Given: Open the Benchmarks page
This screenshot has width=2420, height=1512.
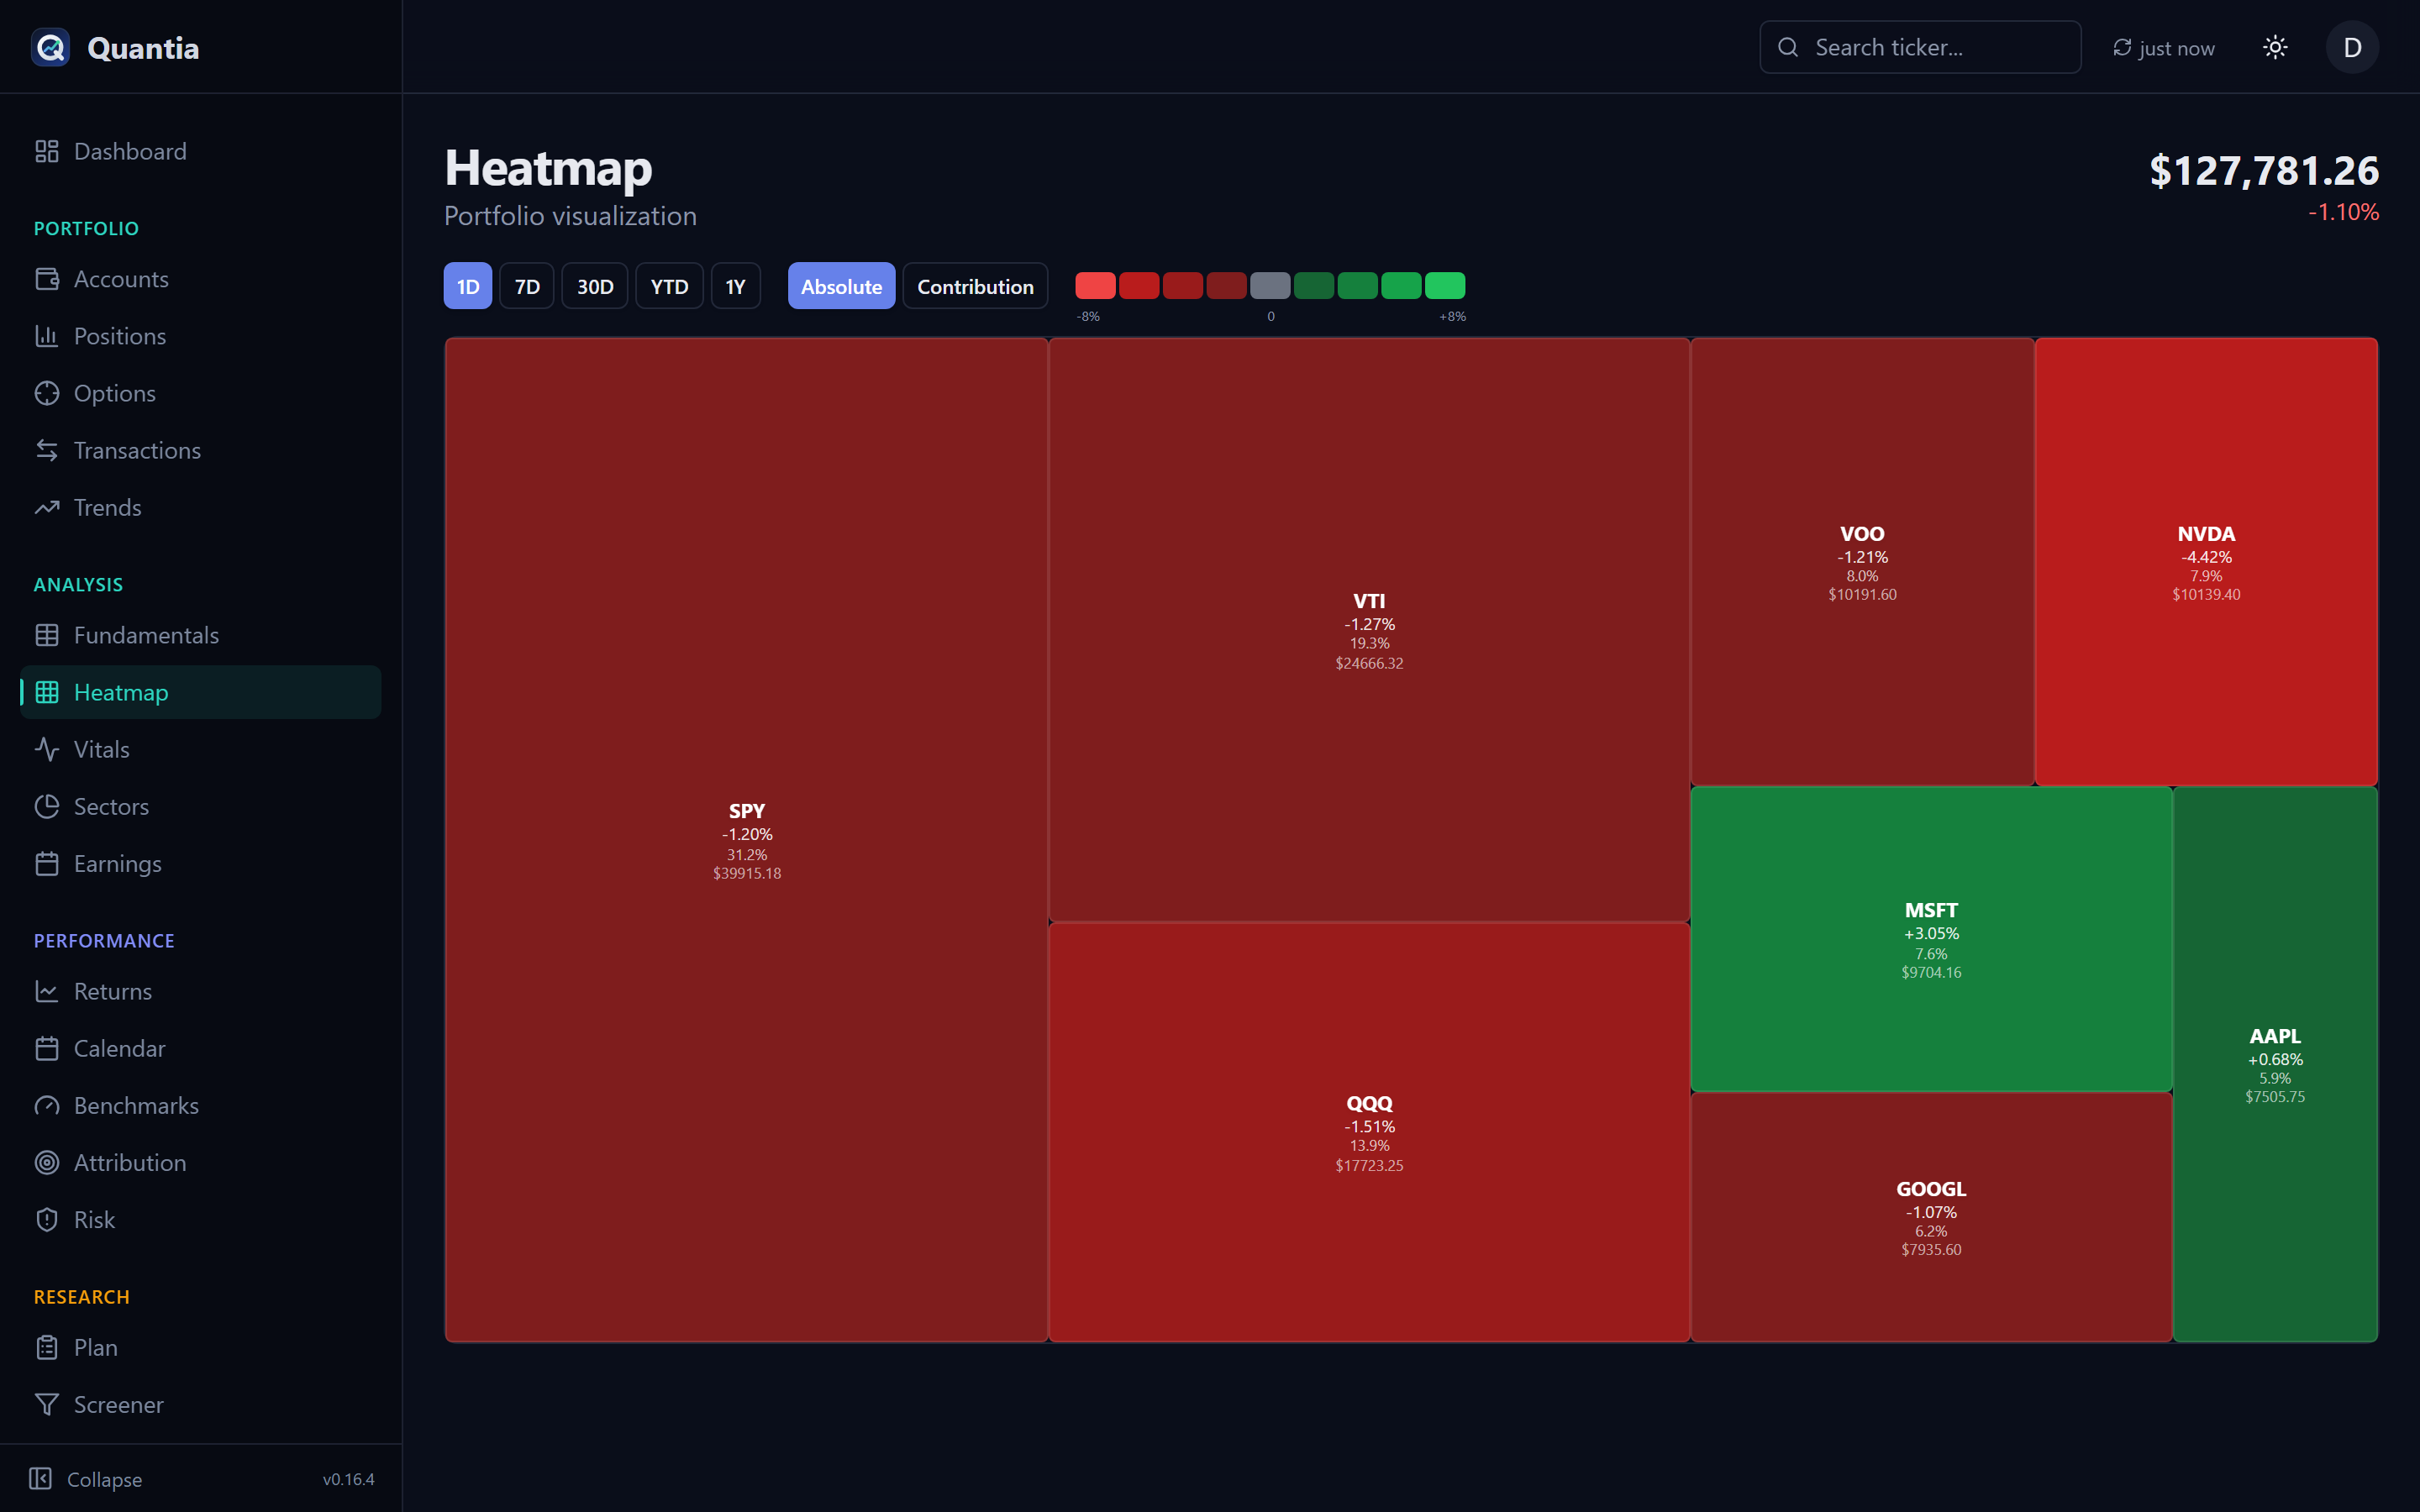Looking at the screenshot, I should tap(200, 1105).
